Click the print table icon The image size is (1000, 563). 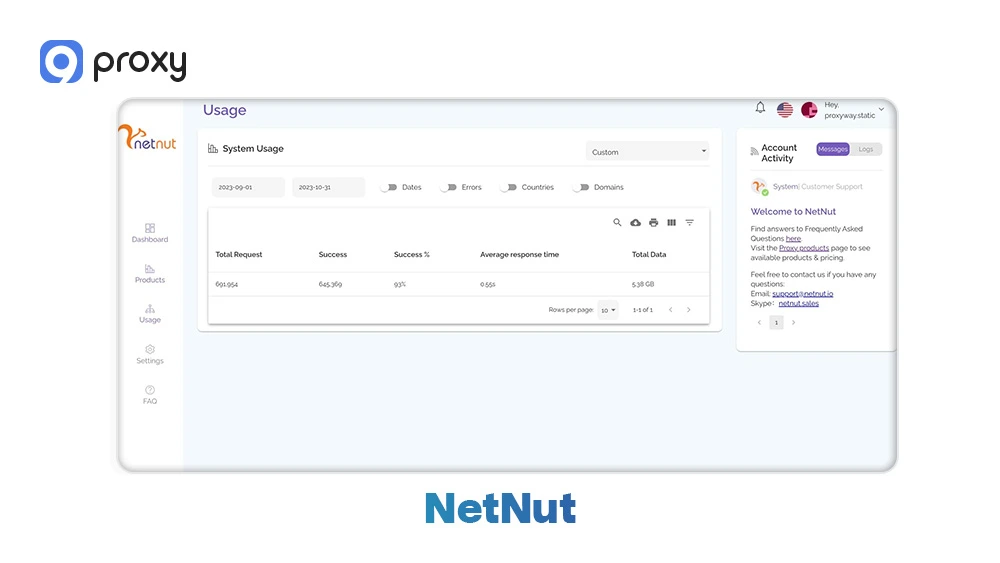point(654,223)
